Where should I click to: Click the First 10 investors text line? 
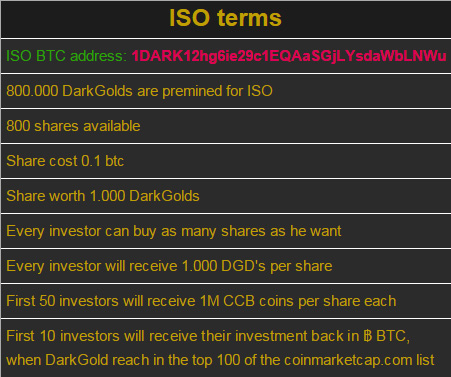tap(208, 336)
